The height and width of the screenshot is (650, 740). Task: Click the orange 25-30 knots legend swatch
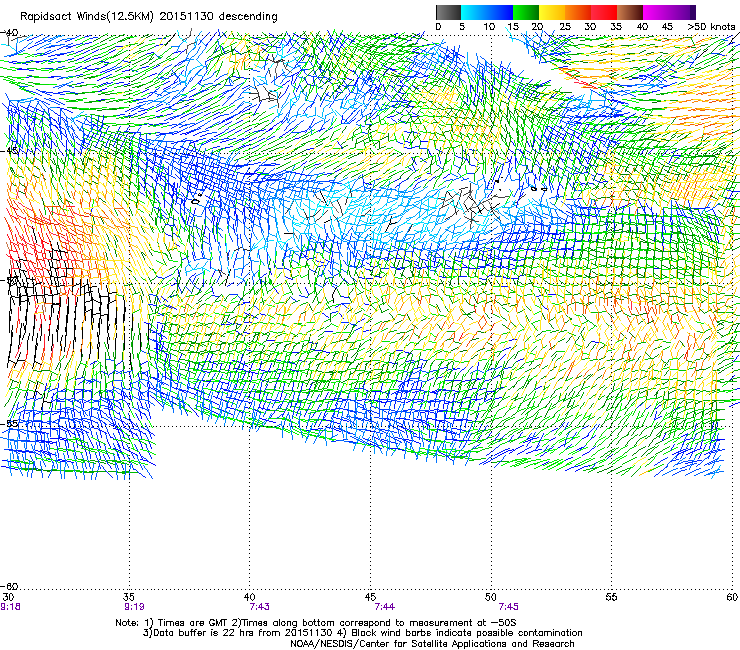point(578,12)
